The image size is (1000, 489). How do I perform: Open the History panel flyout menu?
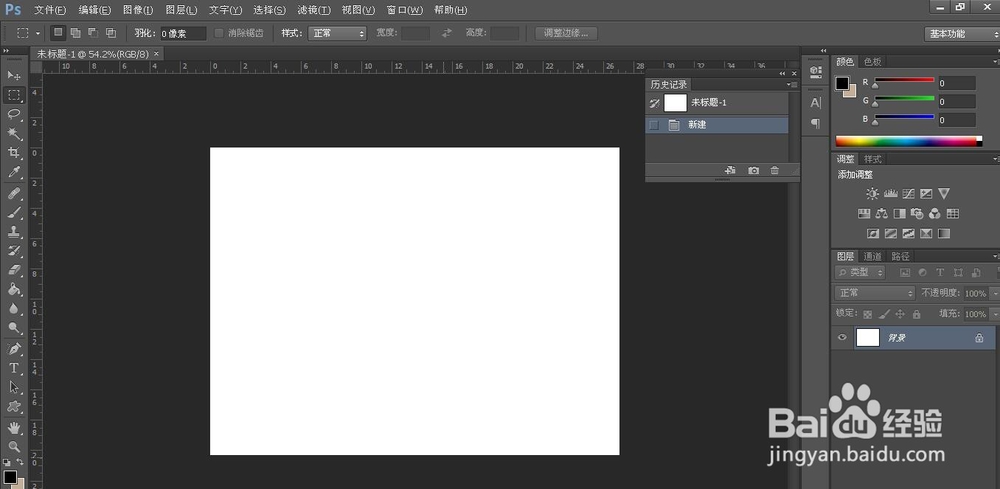pos(793,84)
